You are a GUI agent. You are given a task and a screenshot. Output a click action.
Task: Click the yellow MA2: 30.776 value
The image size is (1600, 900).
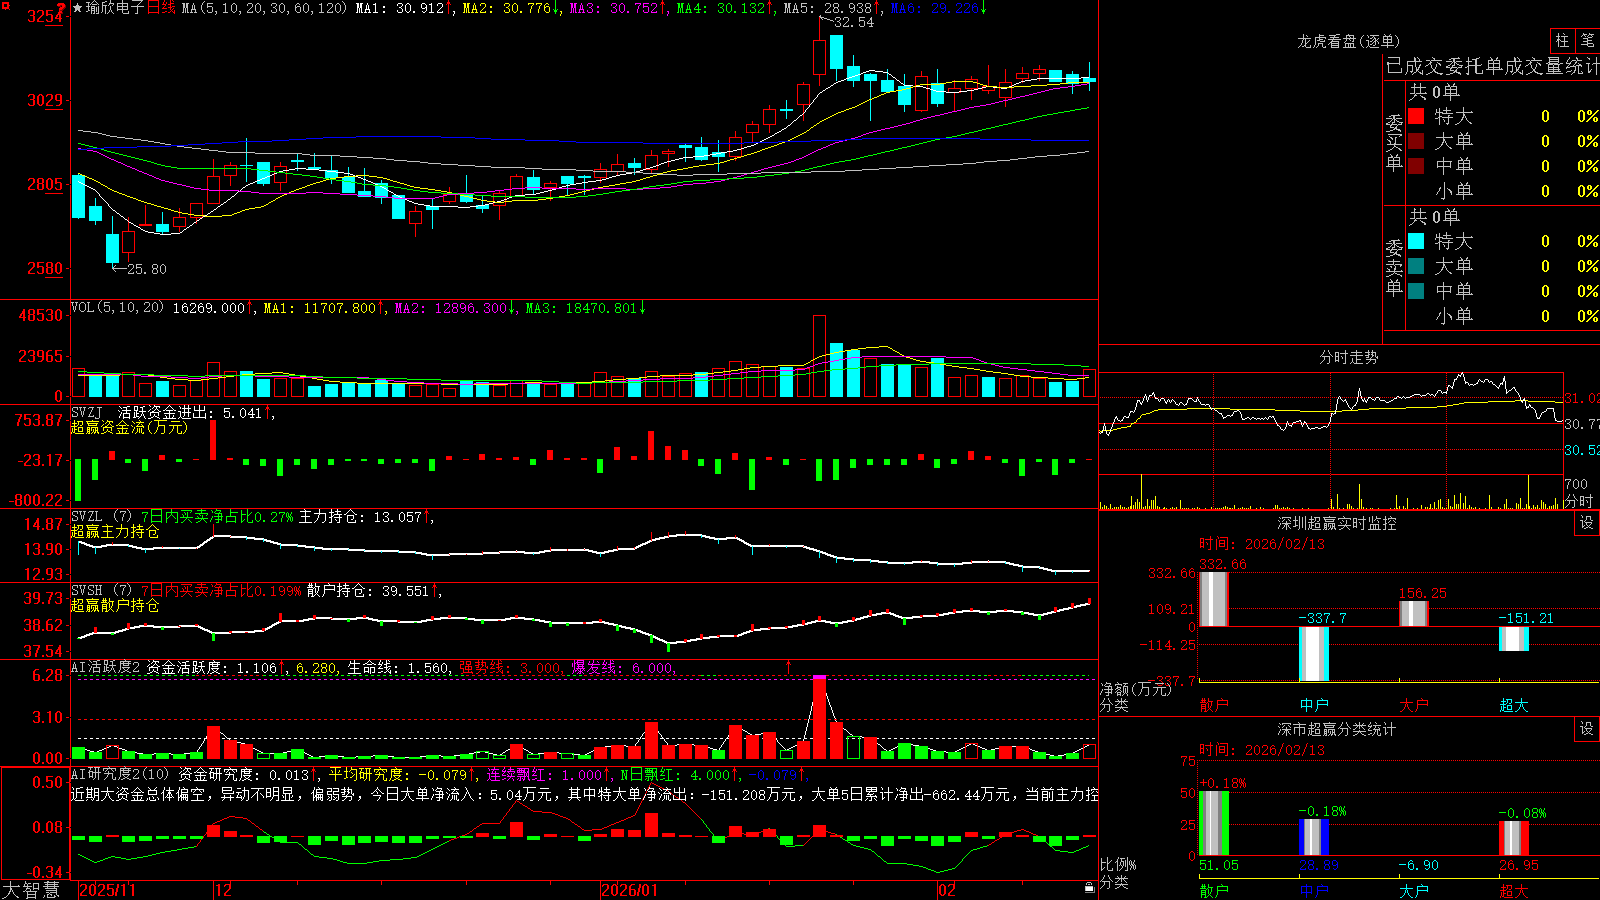pos(506,8)
